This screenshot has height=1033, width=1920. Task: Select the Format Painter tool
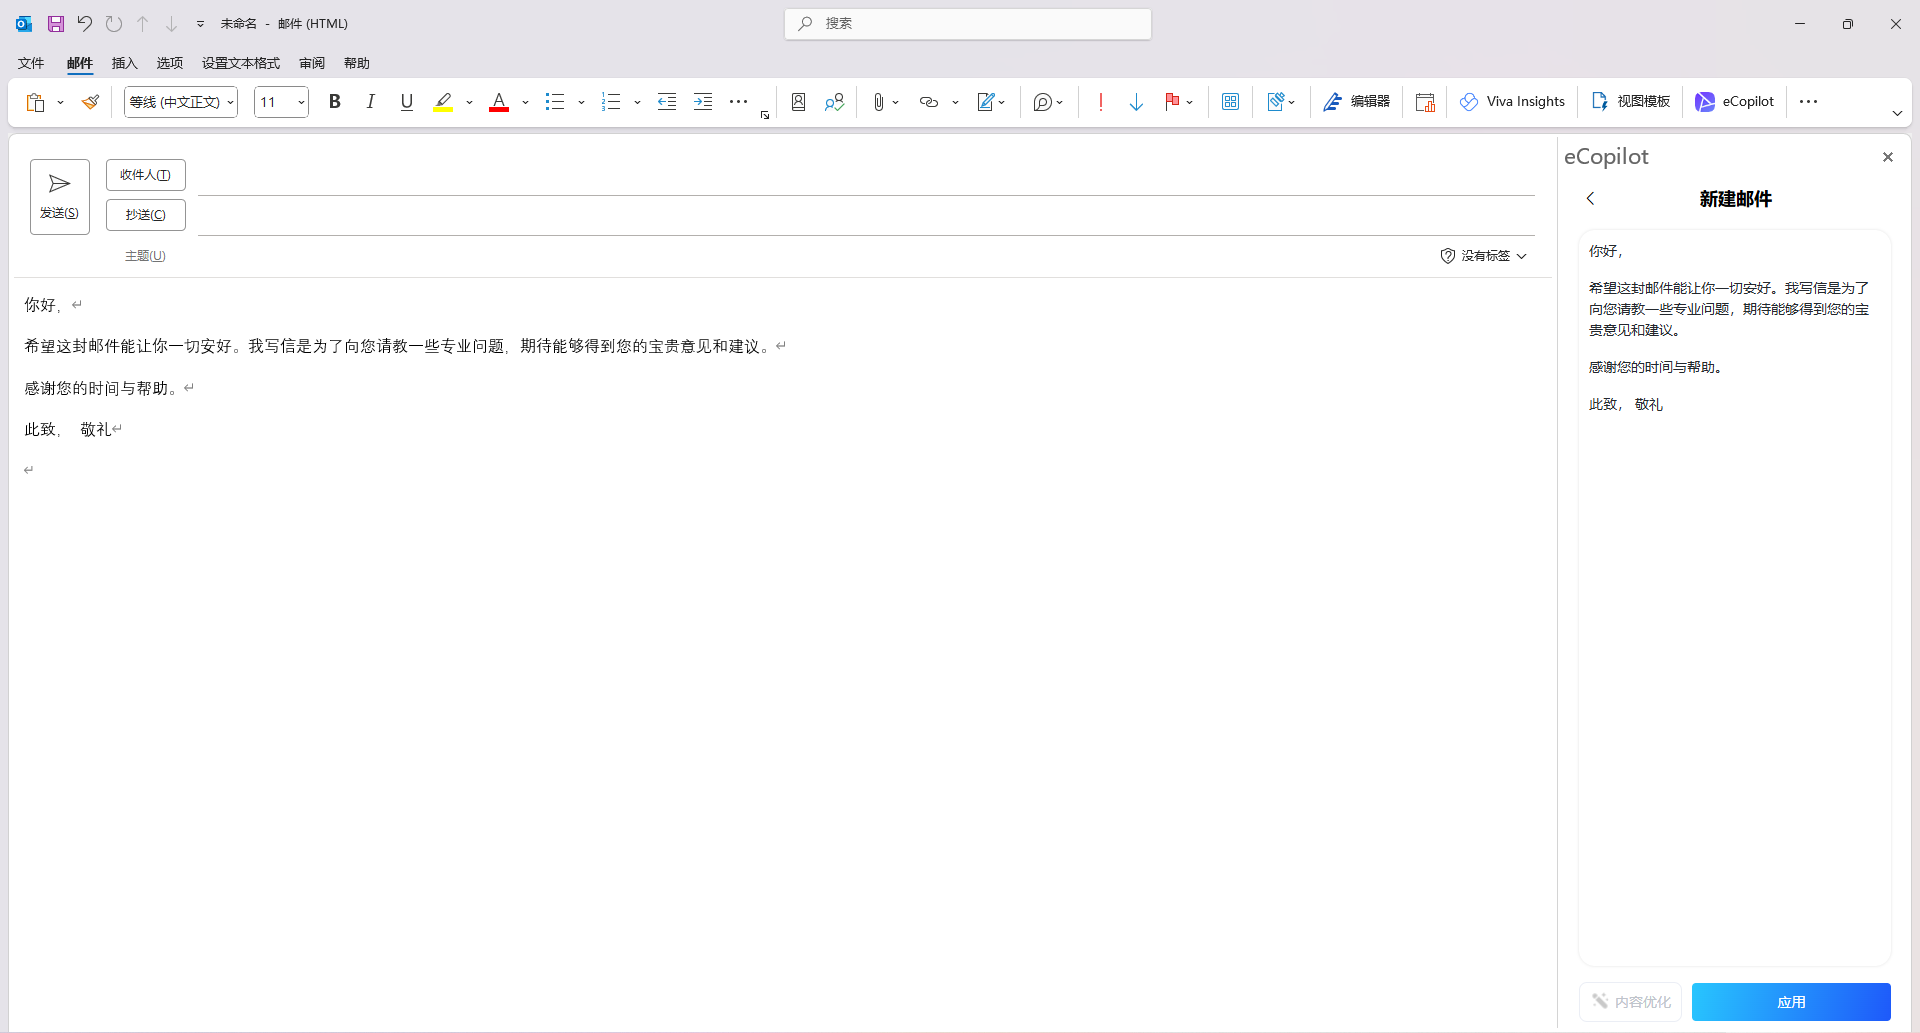(91, 101)
